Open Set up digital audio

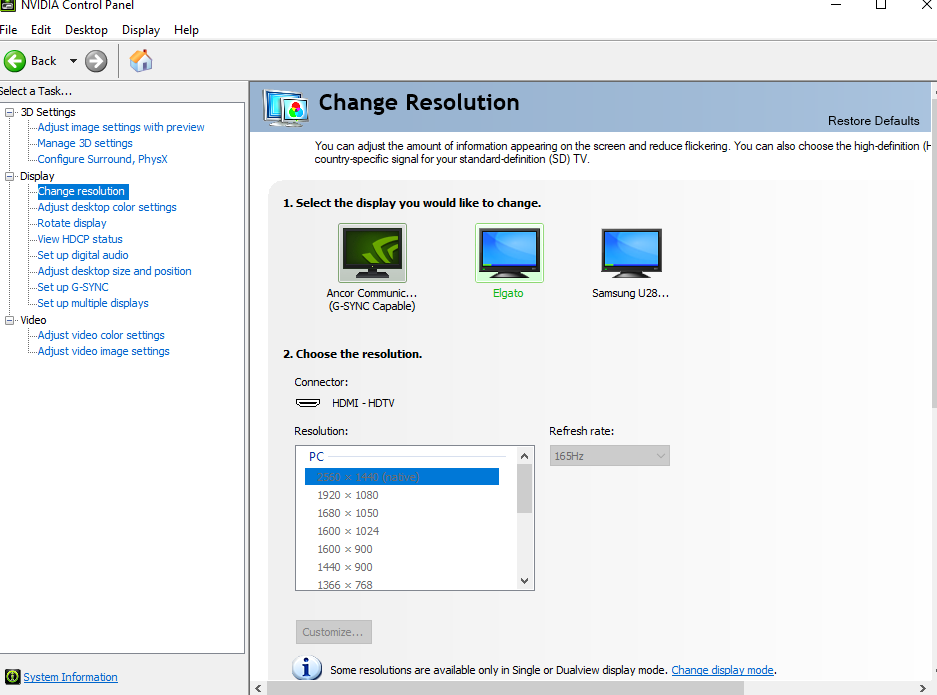point(83,255)
